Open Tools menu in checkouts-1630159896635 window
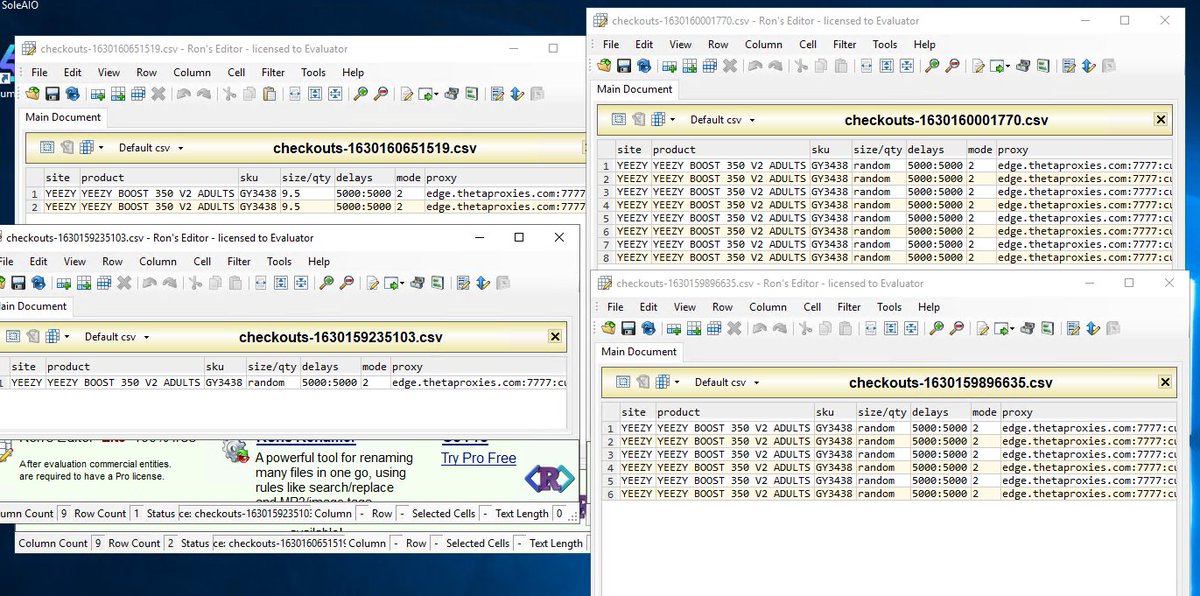This screenshot has width=1200, height=596. [889, 307]
